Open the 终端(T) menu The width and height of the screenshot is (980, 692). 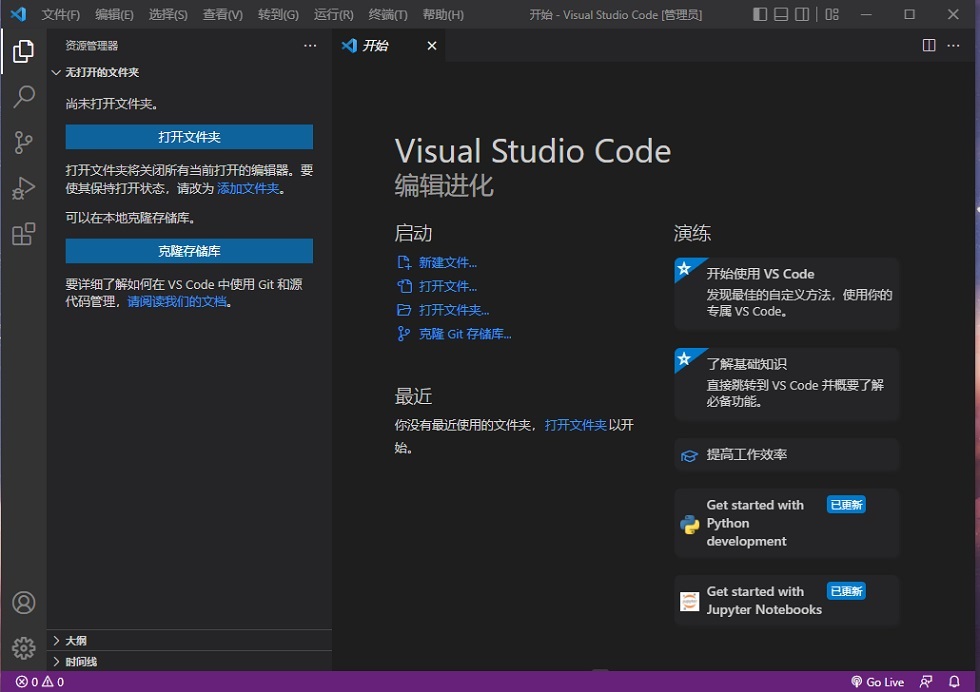pos(388,14)
